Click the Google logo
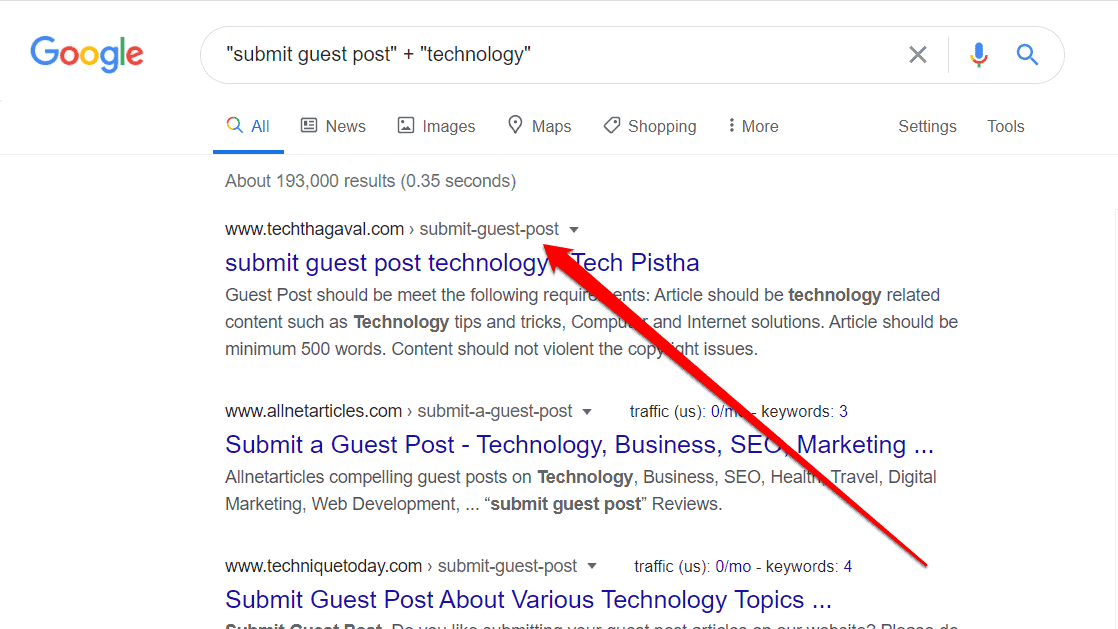This screenshot has height=629, width=1118. [87, 54]
